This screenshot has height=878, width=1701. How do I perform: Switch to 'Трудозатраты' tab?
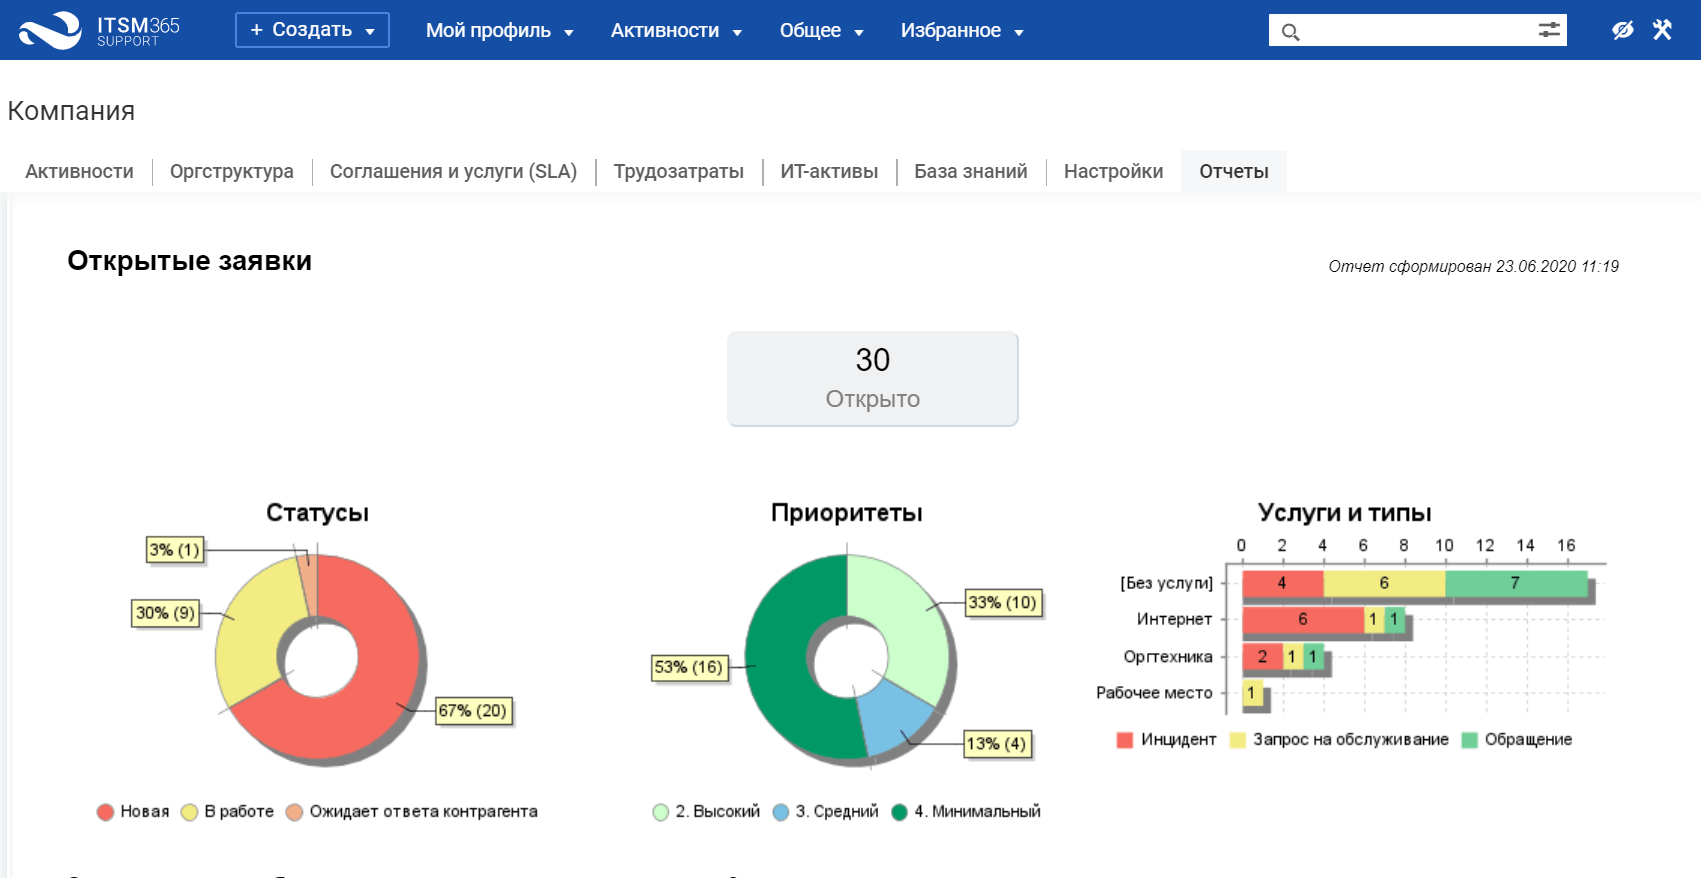(679, 171)
